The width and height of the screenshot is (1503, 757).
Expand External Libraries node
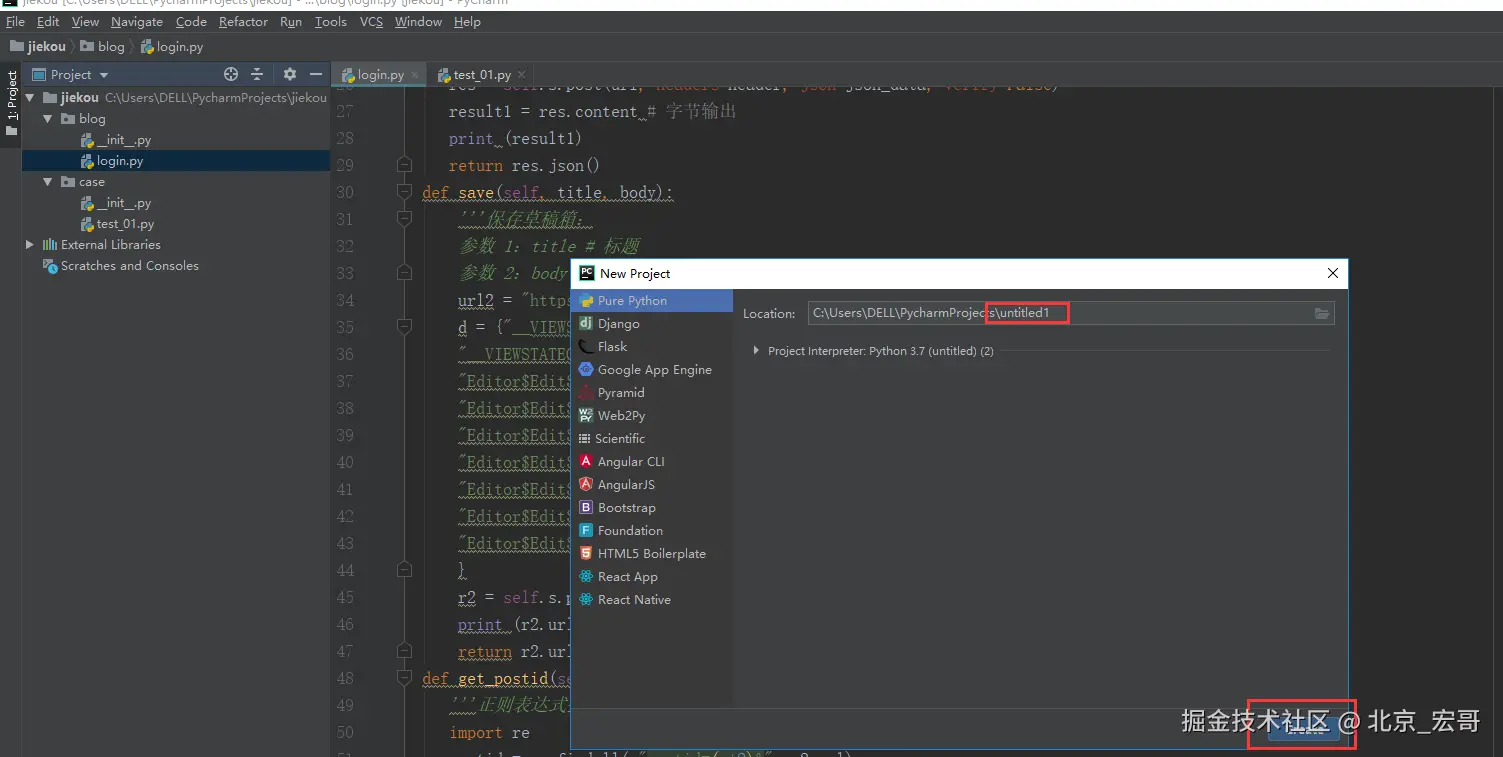click(x=30, y=245)
